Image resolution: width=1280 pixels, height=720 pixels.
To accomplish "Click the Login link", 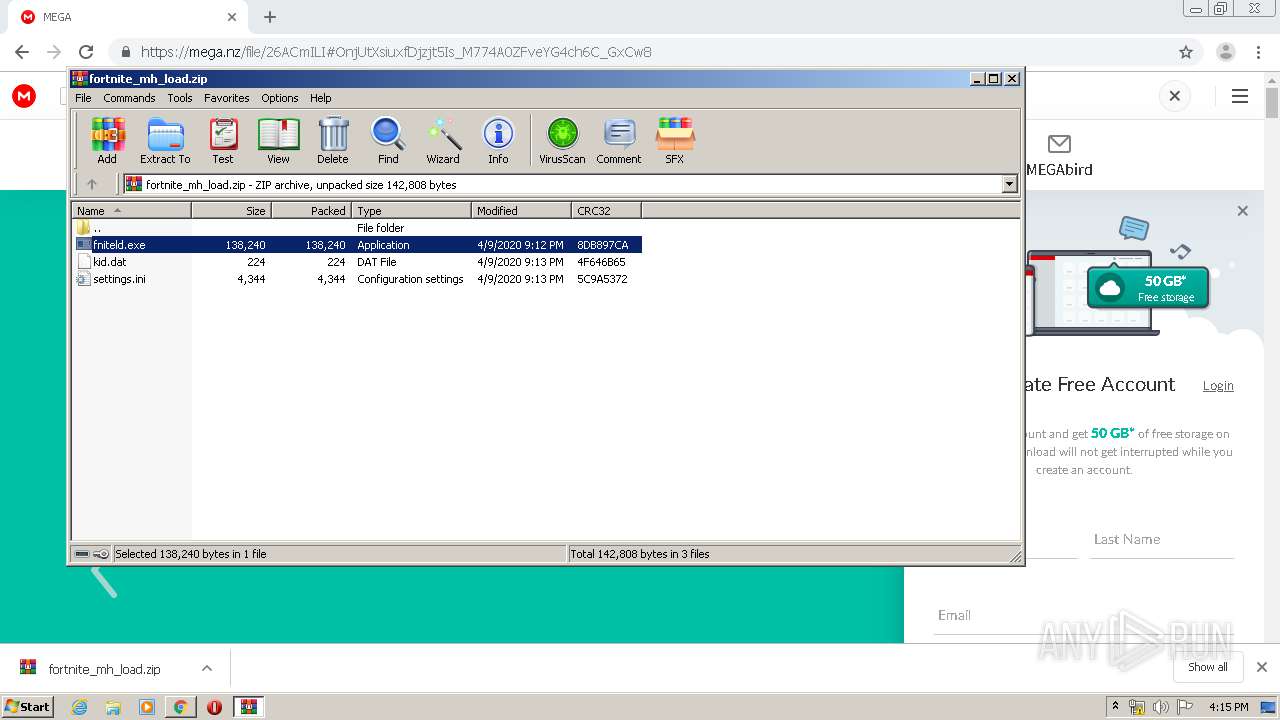I will [x=1218, y=385].
